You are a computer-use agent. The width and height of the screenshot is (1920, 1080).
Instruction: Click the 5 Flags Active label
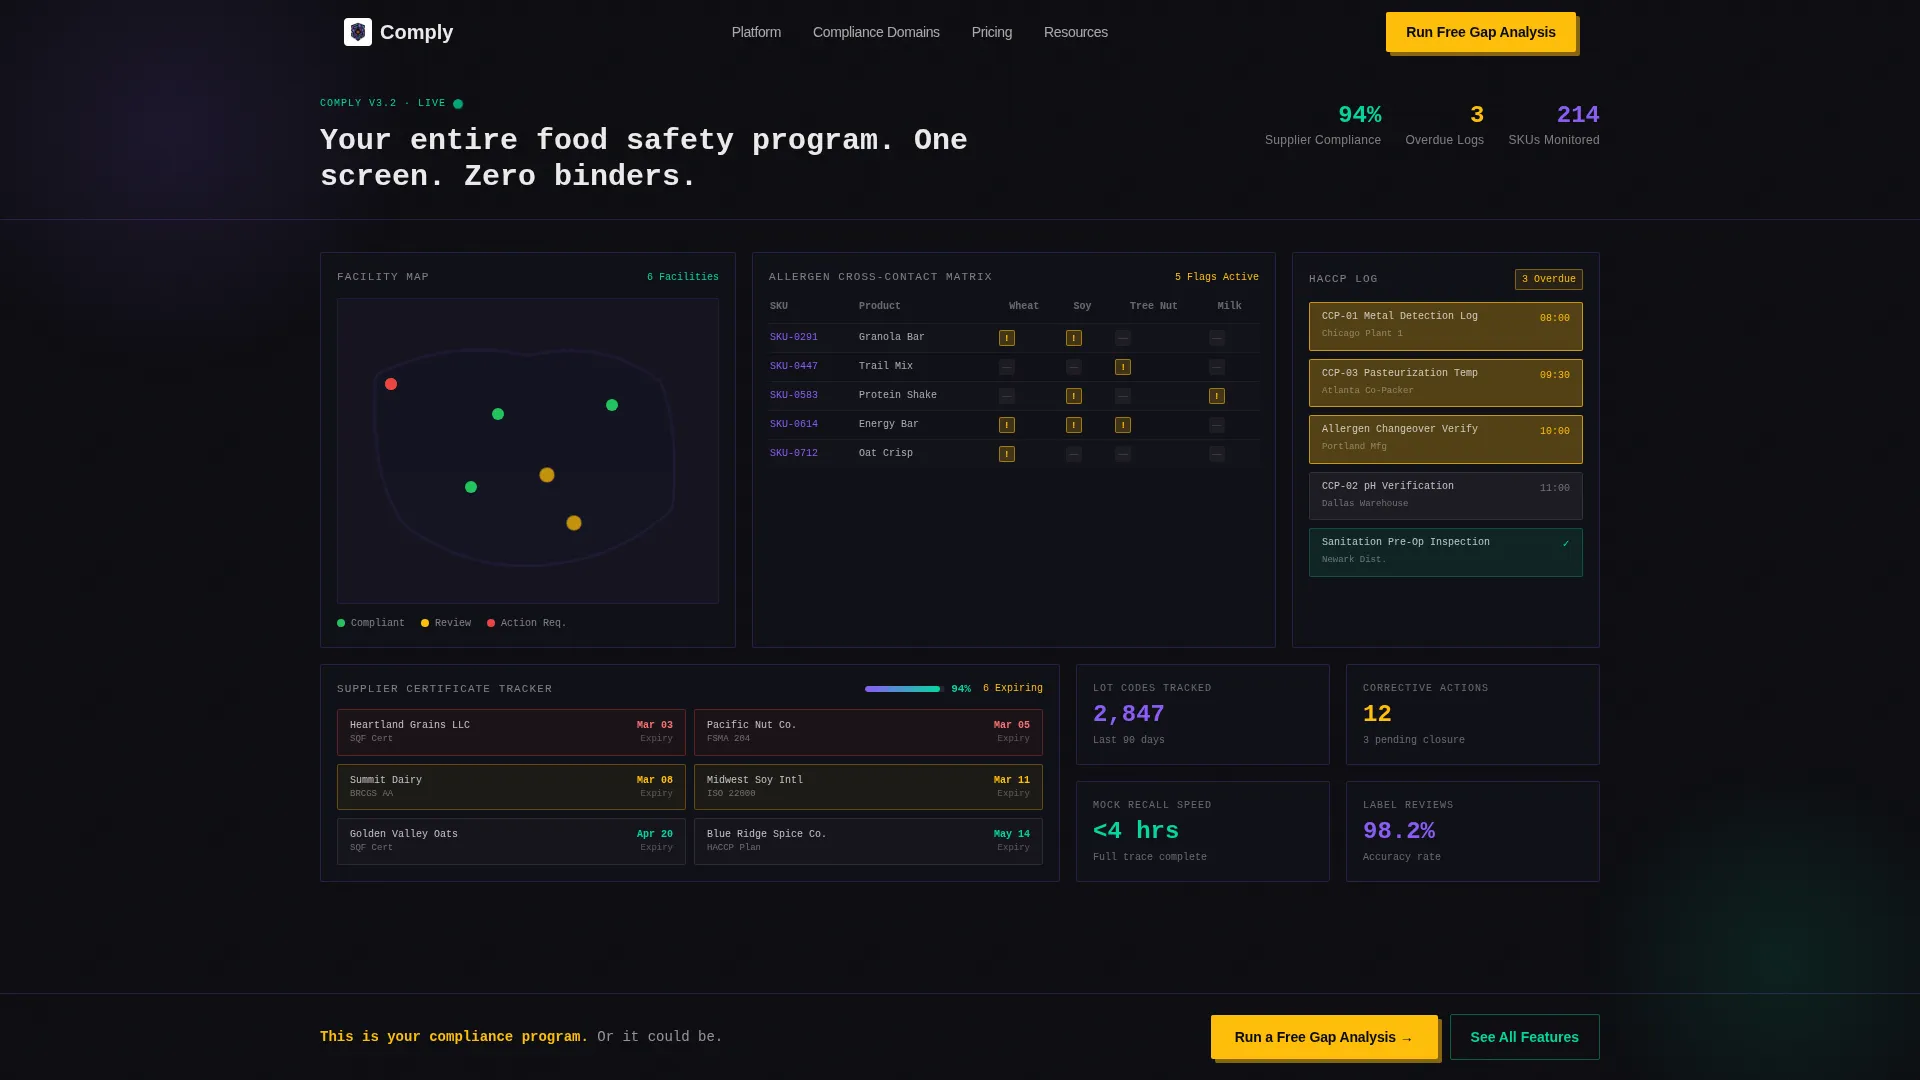click(1217, 278)
